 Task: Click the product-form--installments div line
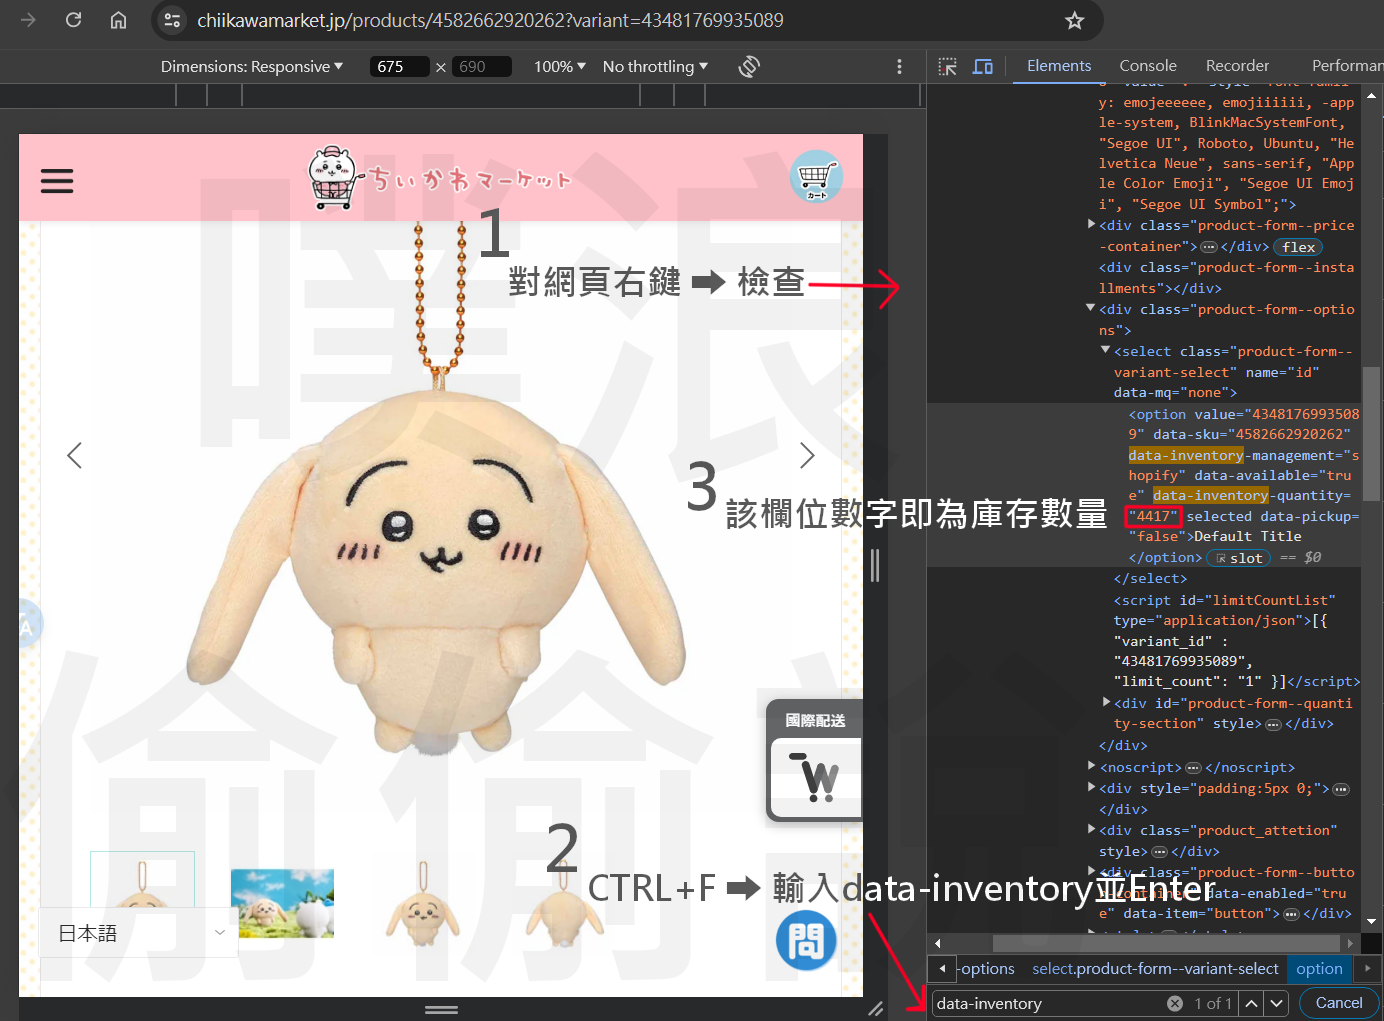coord(1226,278)
